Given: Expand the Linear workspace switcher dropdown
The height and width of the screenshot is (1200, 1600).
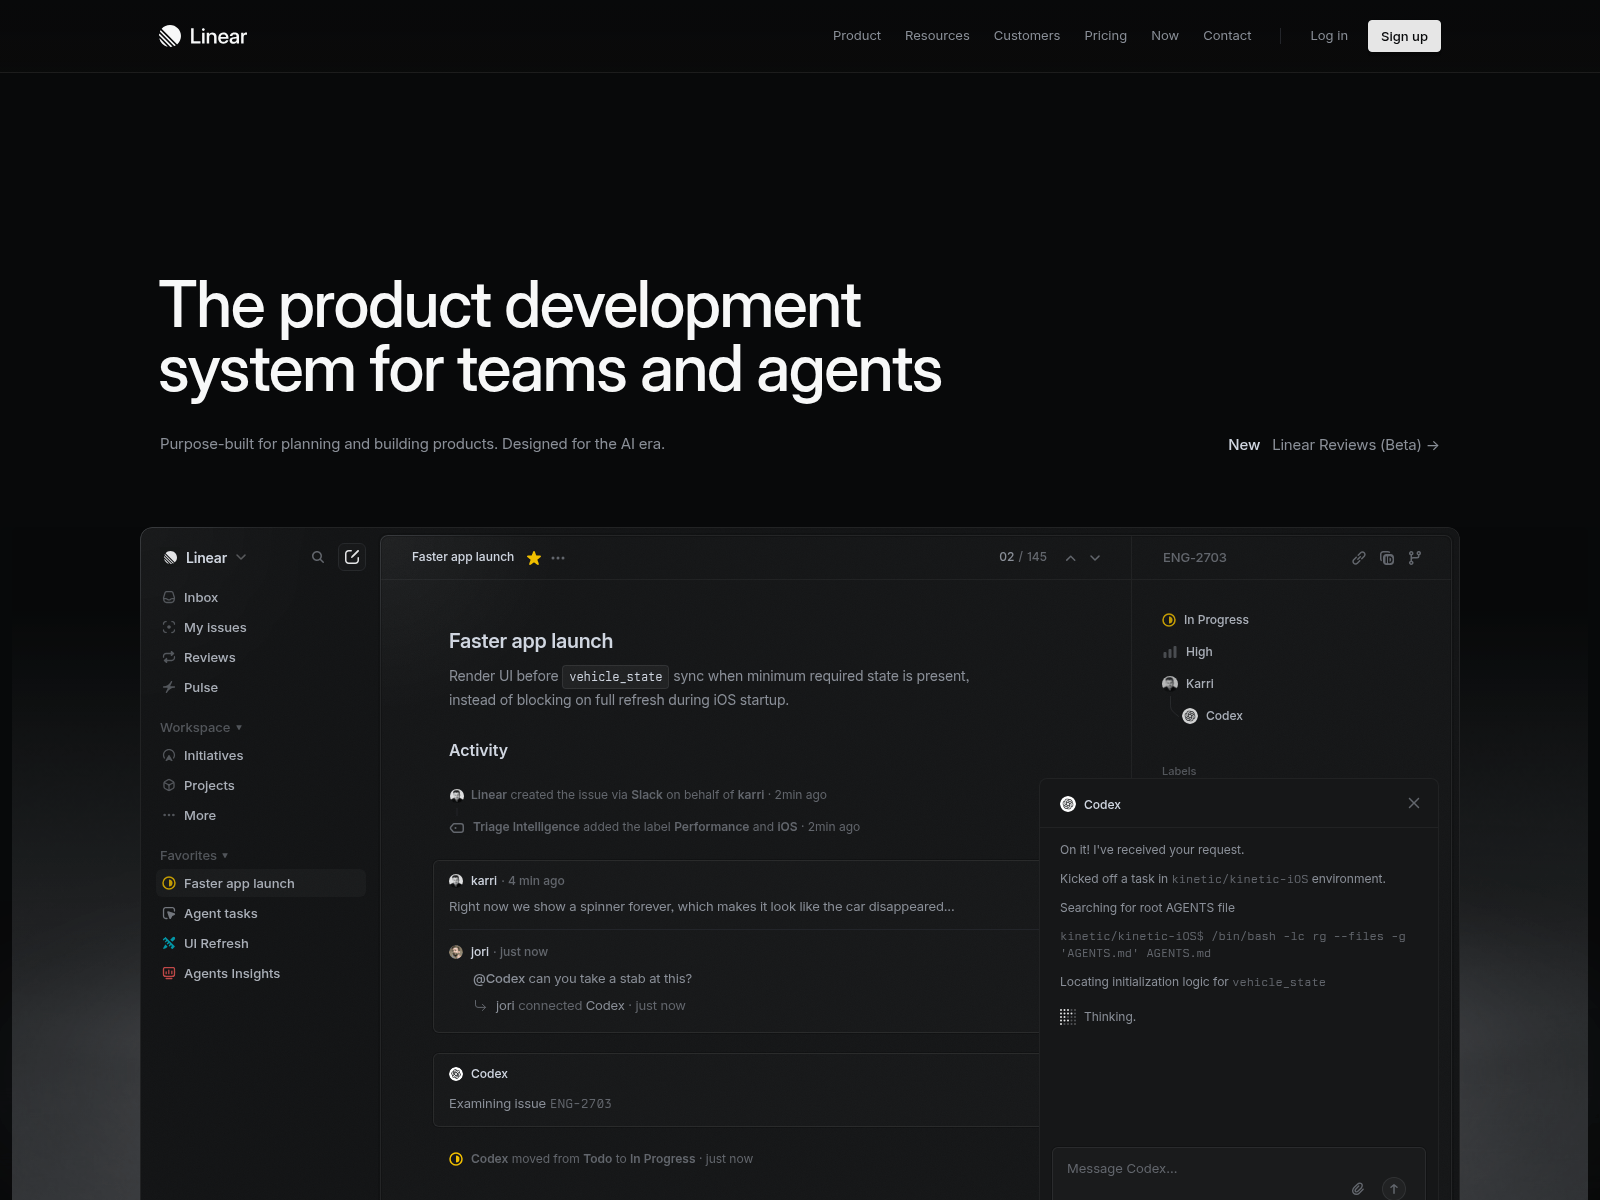Looking at the screenshot, I should coord(206,557).
